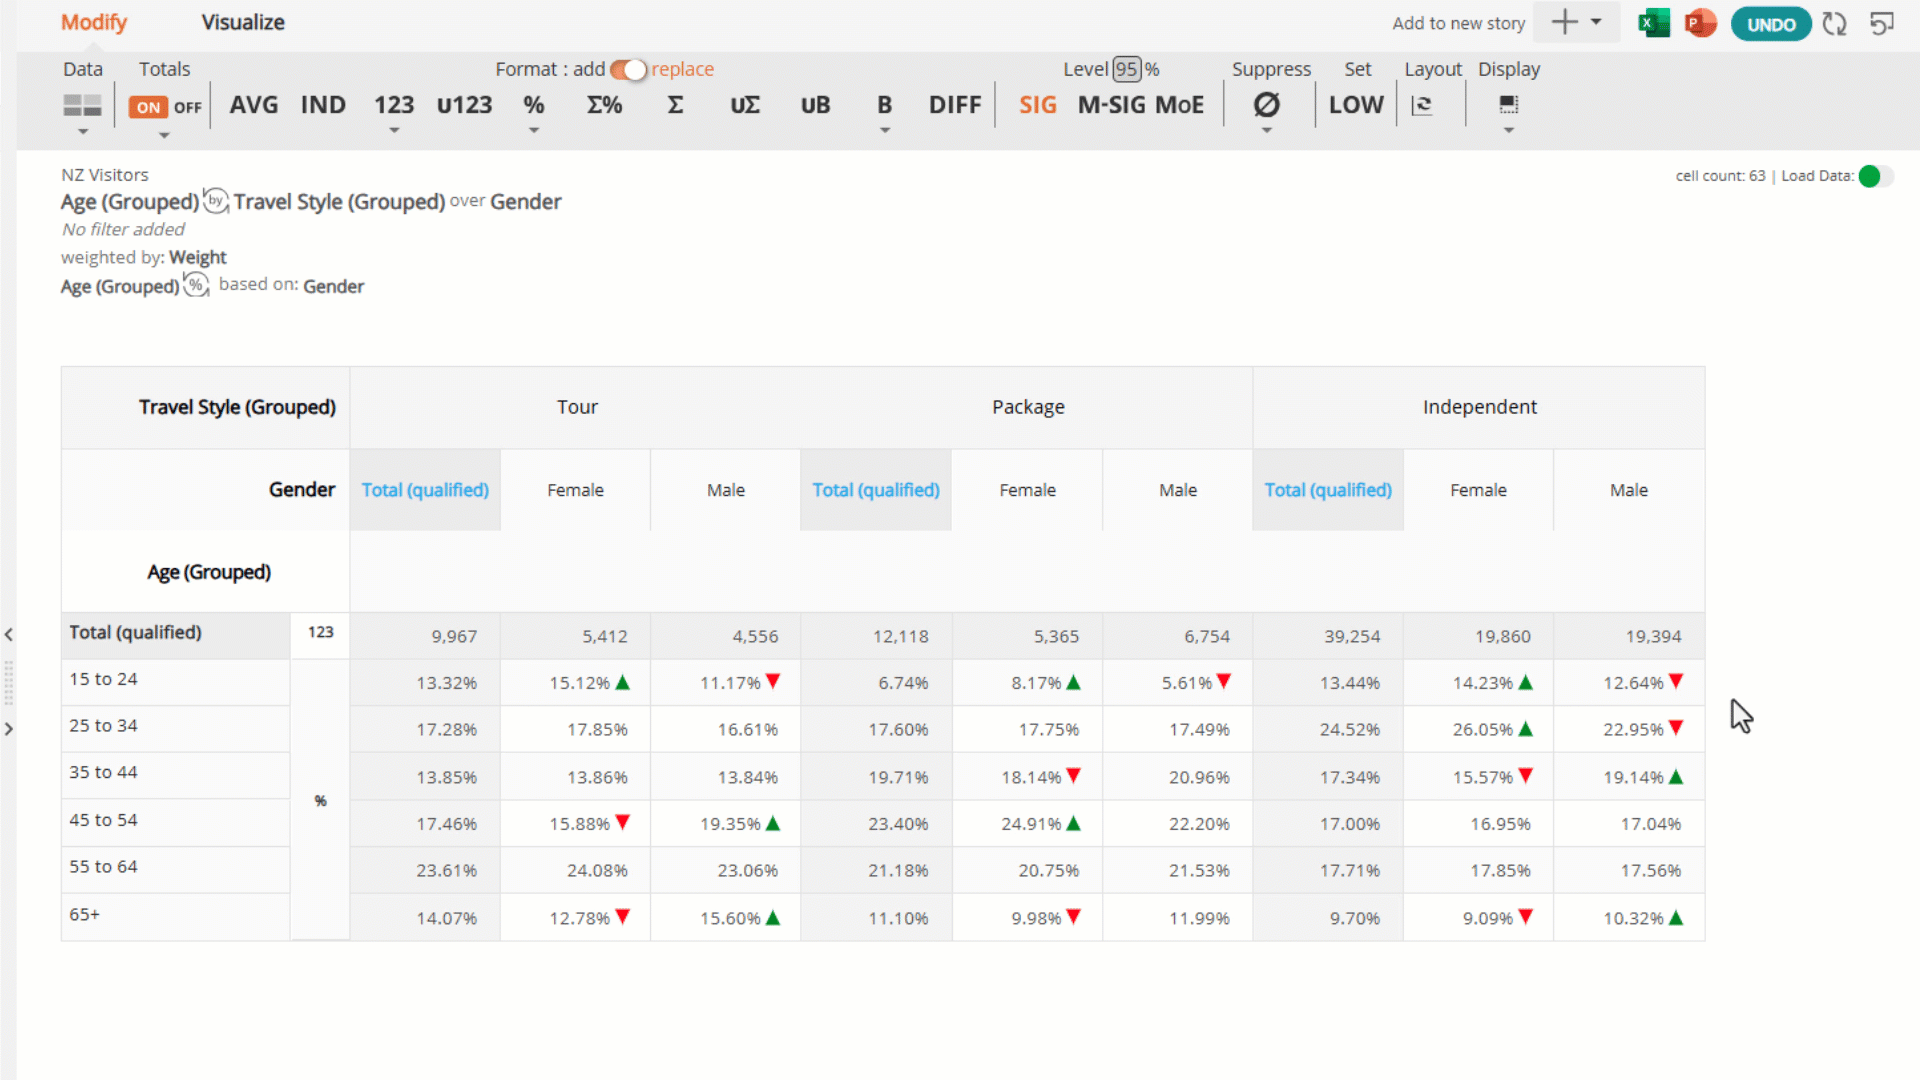
Task: Export to PowerPoint icon
Action: point(1700,23)
